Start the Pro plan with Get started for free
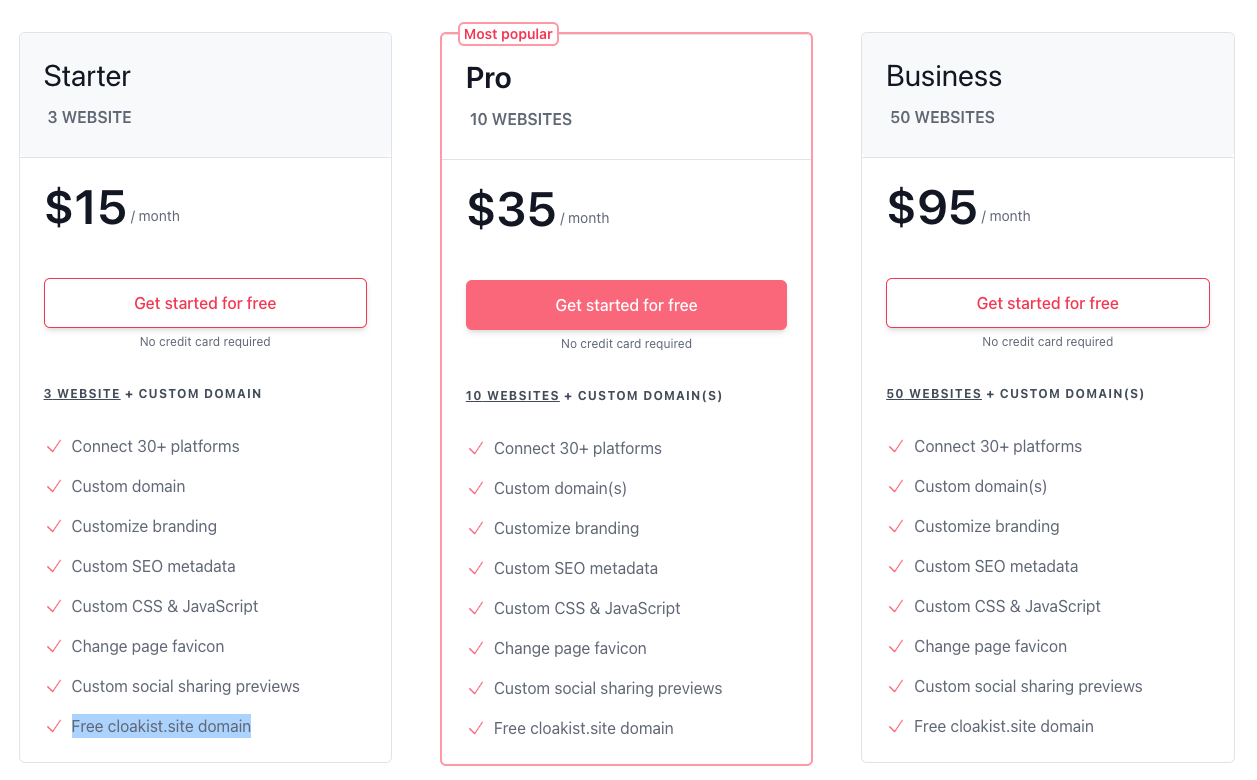This screenshot has width=1257, height=780. (x=626, y=305)
